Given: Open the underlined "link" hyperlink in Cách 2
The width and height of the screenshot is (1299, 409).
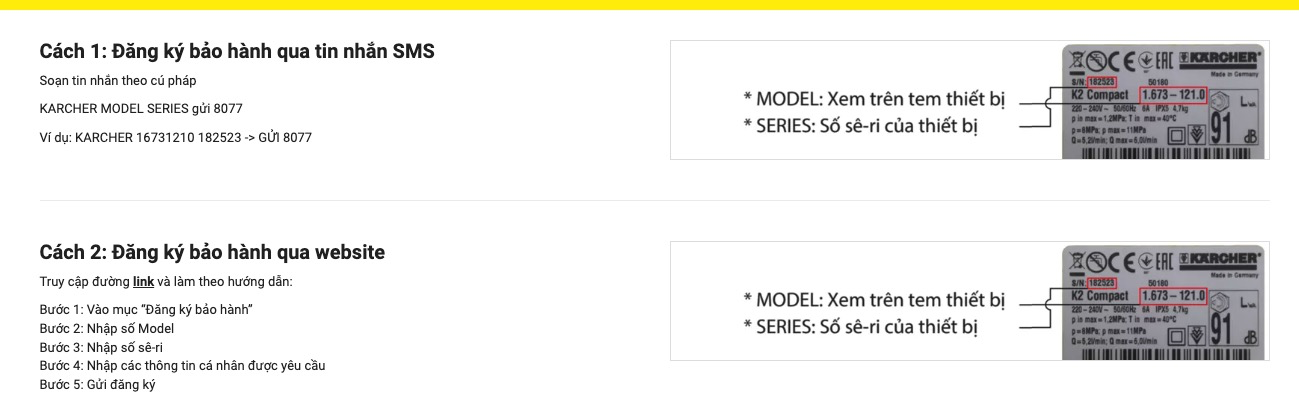Looking at the screenshot, I should (x=143, y=282).
